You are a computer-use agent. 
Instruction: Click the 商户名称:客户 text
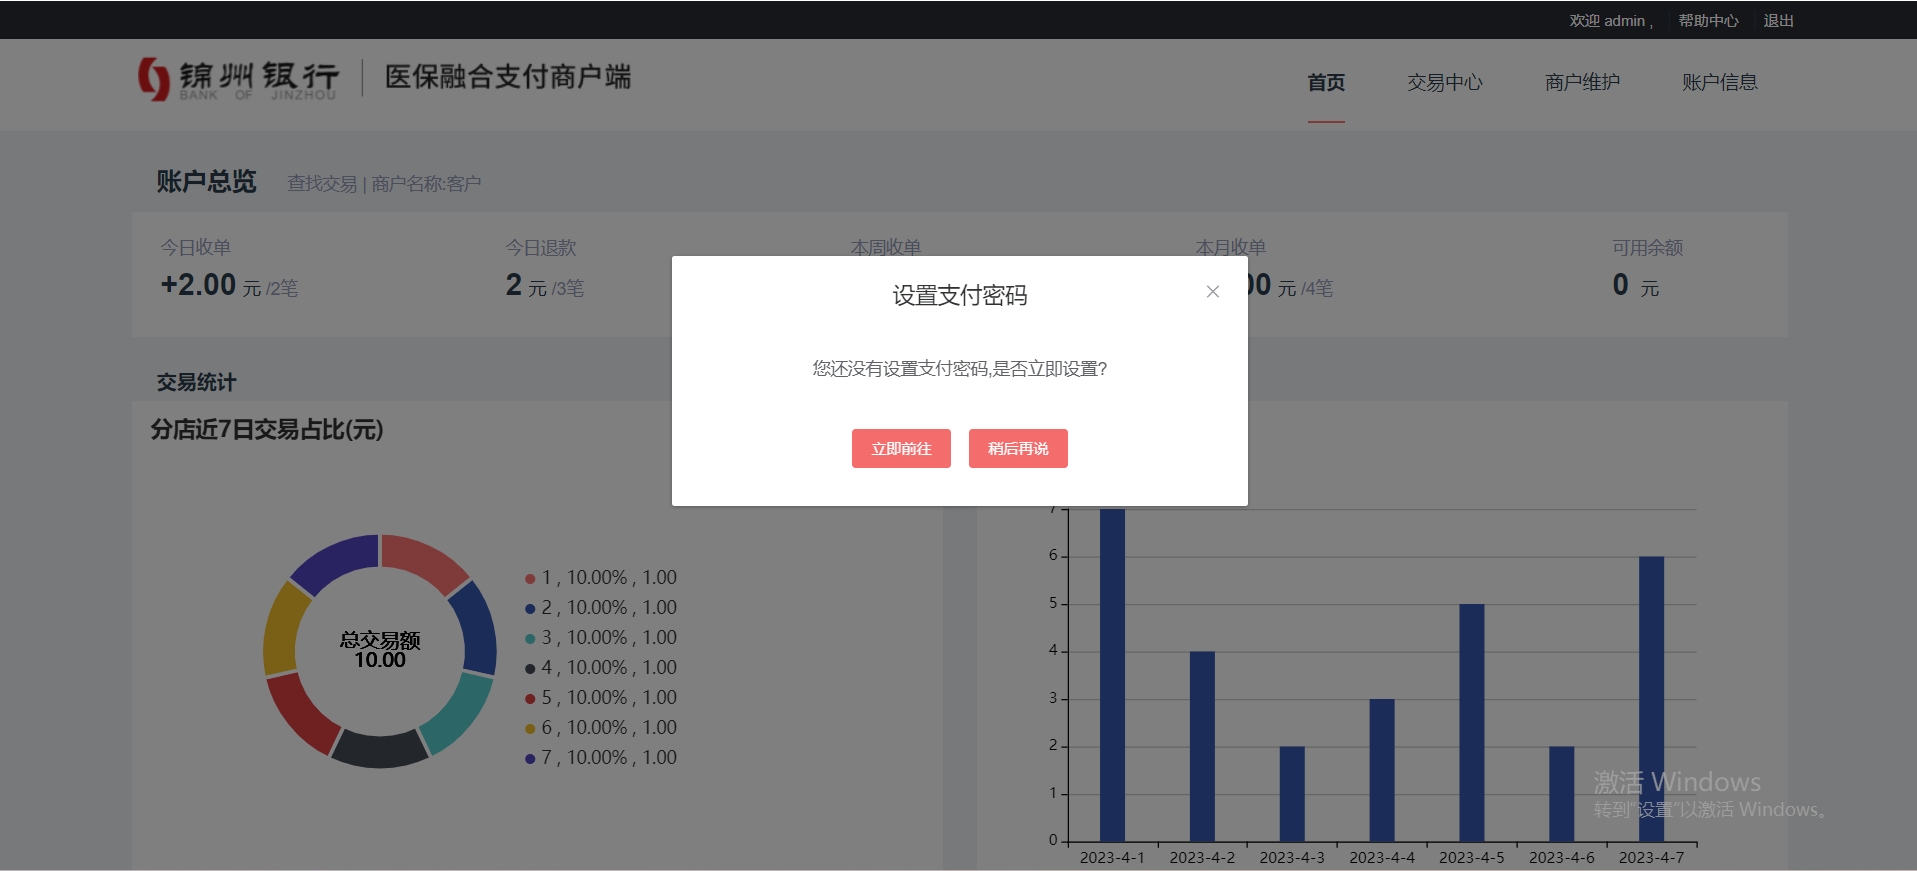pos(426,184)
